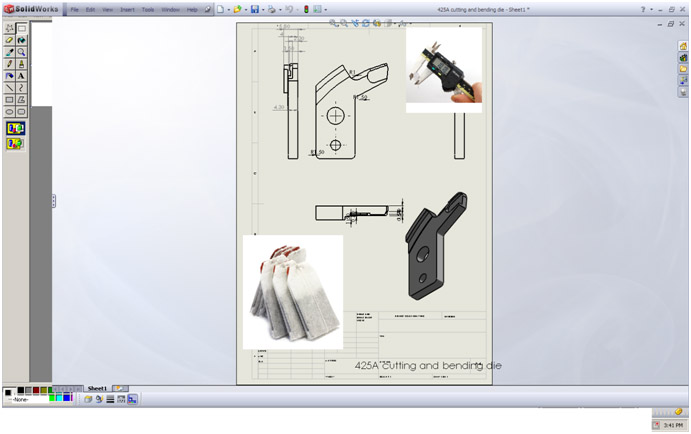691x434 pixels.
Task: Pick the straight Line tool
Action: (9, 88)
